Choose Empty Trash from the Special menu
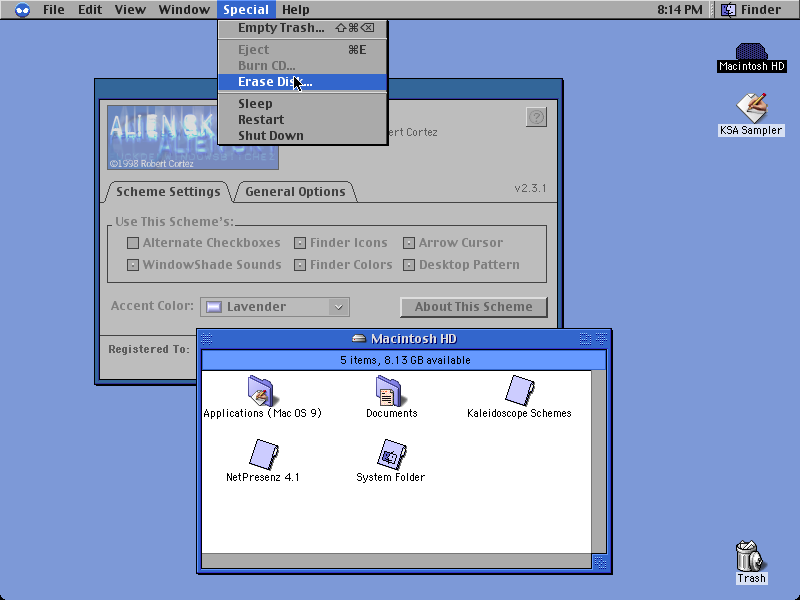Screen dimensions: 800x600 click(x=303, y=28)
